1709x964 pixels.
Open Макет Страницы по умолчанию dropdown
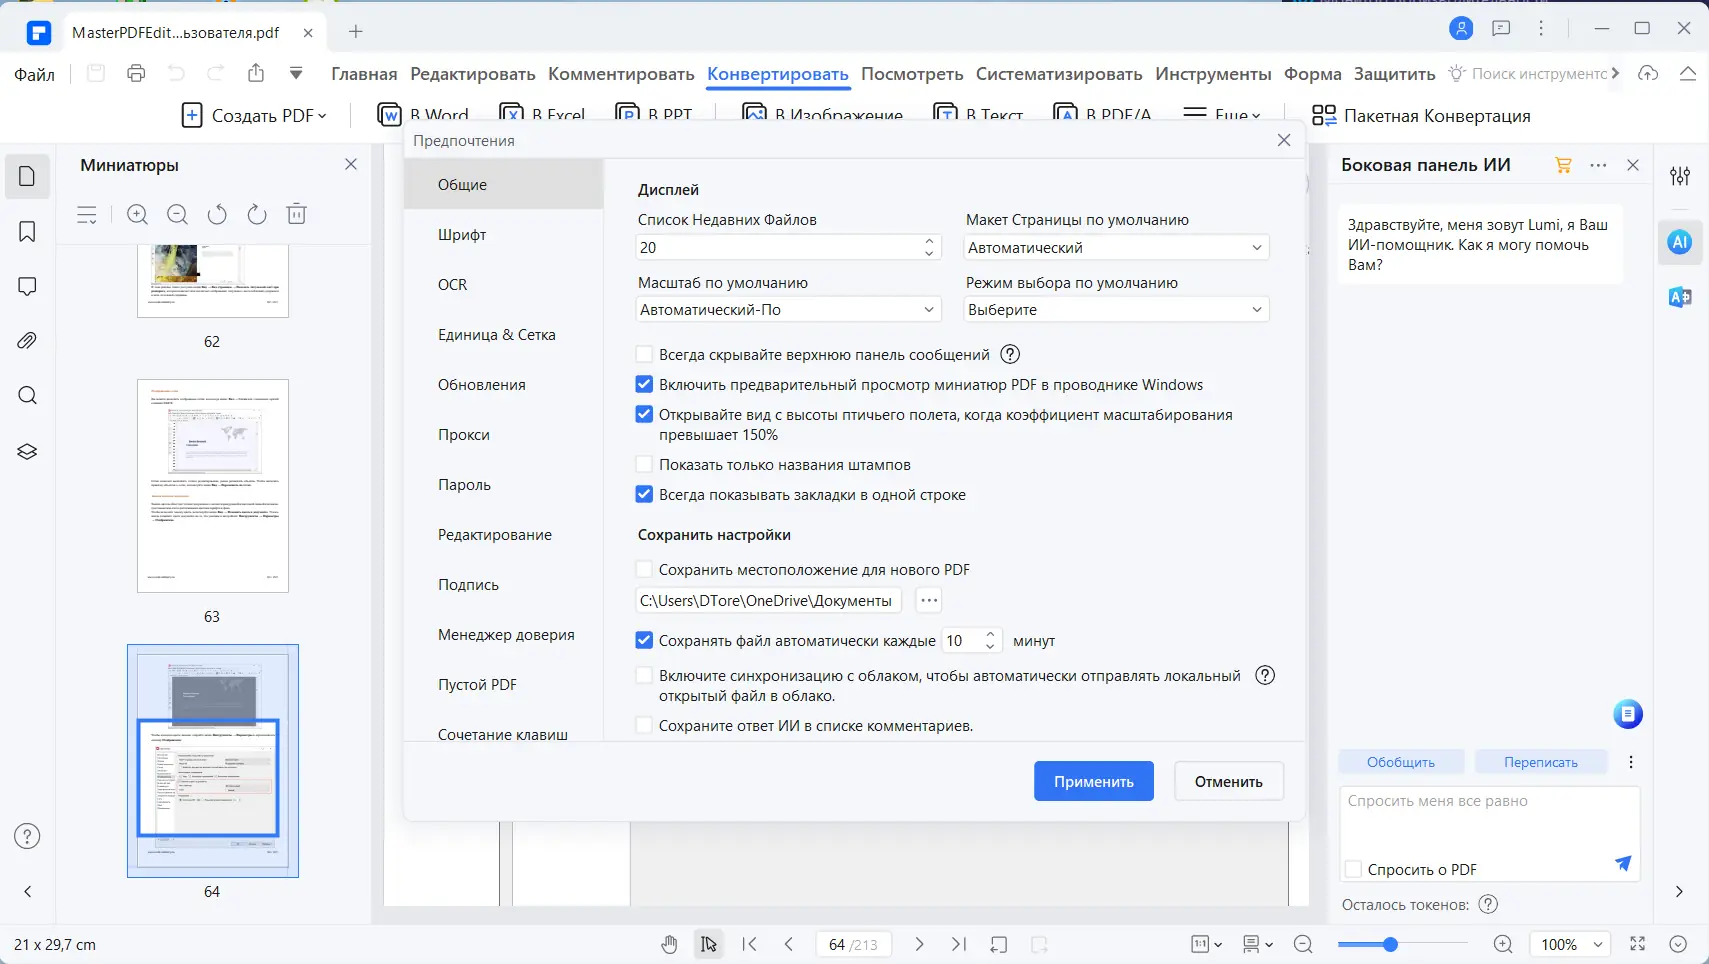click(1116, 247)
